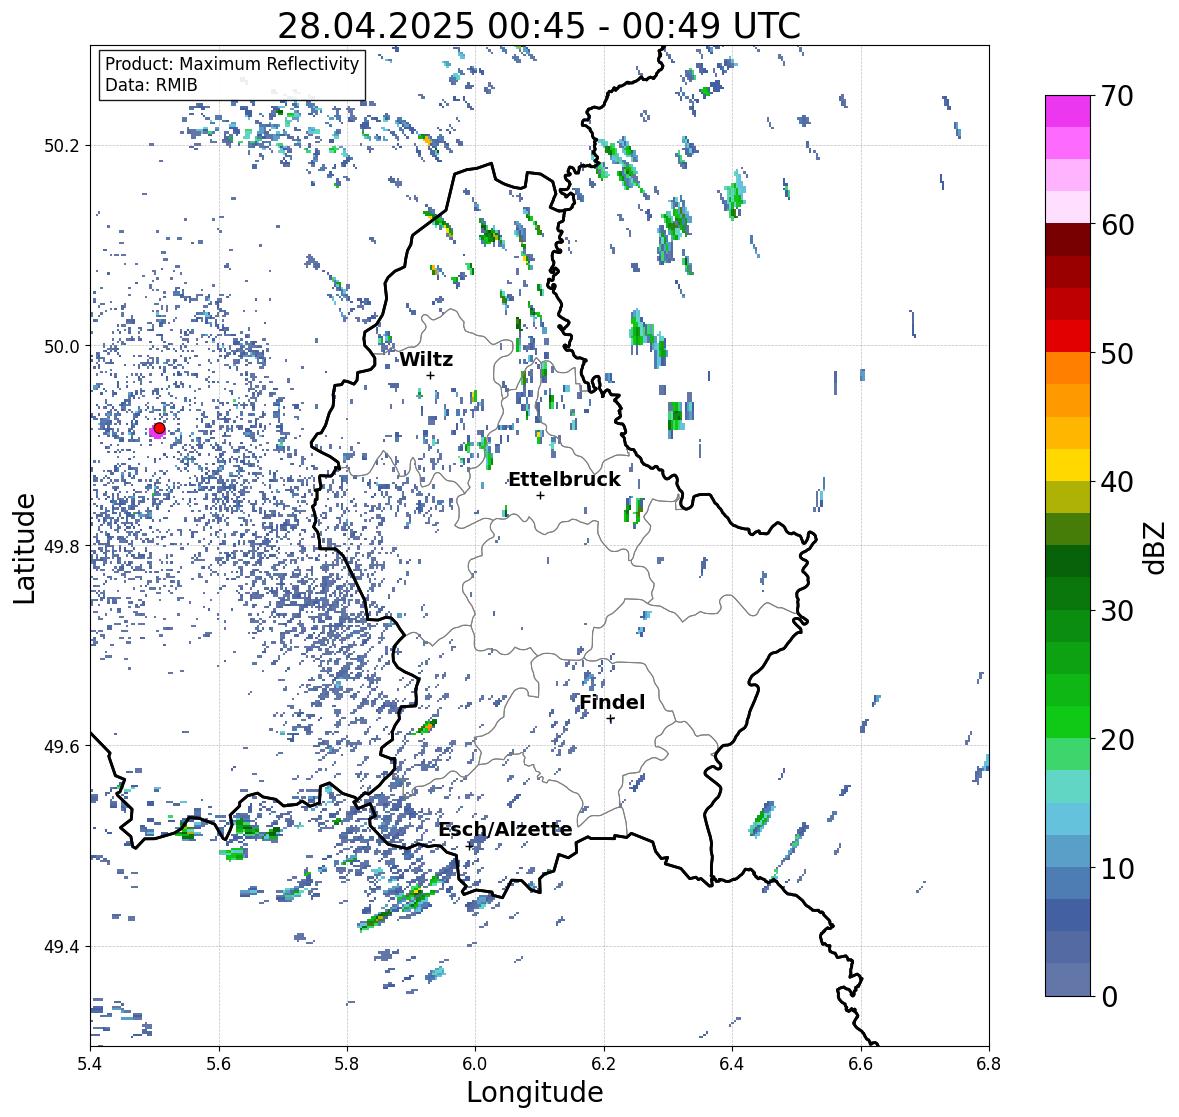The image size is (1179, 1117).
Task: Click longitude tick label 5.8
Action: [x=347, y=1063]
